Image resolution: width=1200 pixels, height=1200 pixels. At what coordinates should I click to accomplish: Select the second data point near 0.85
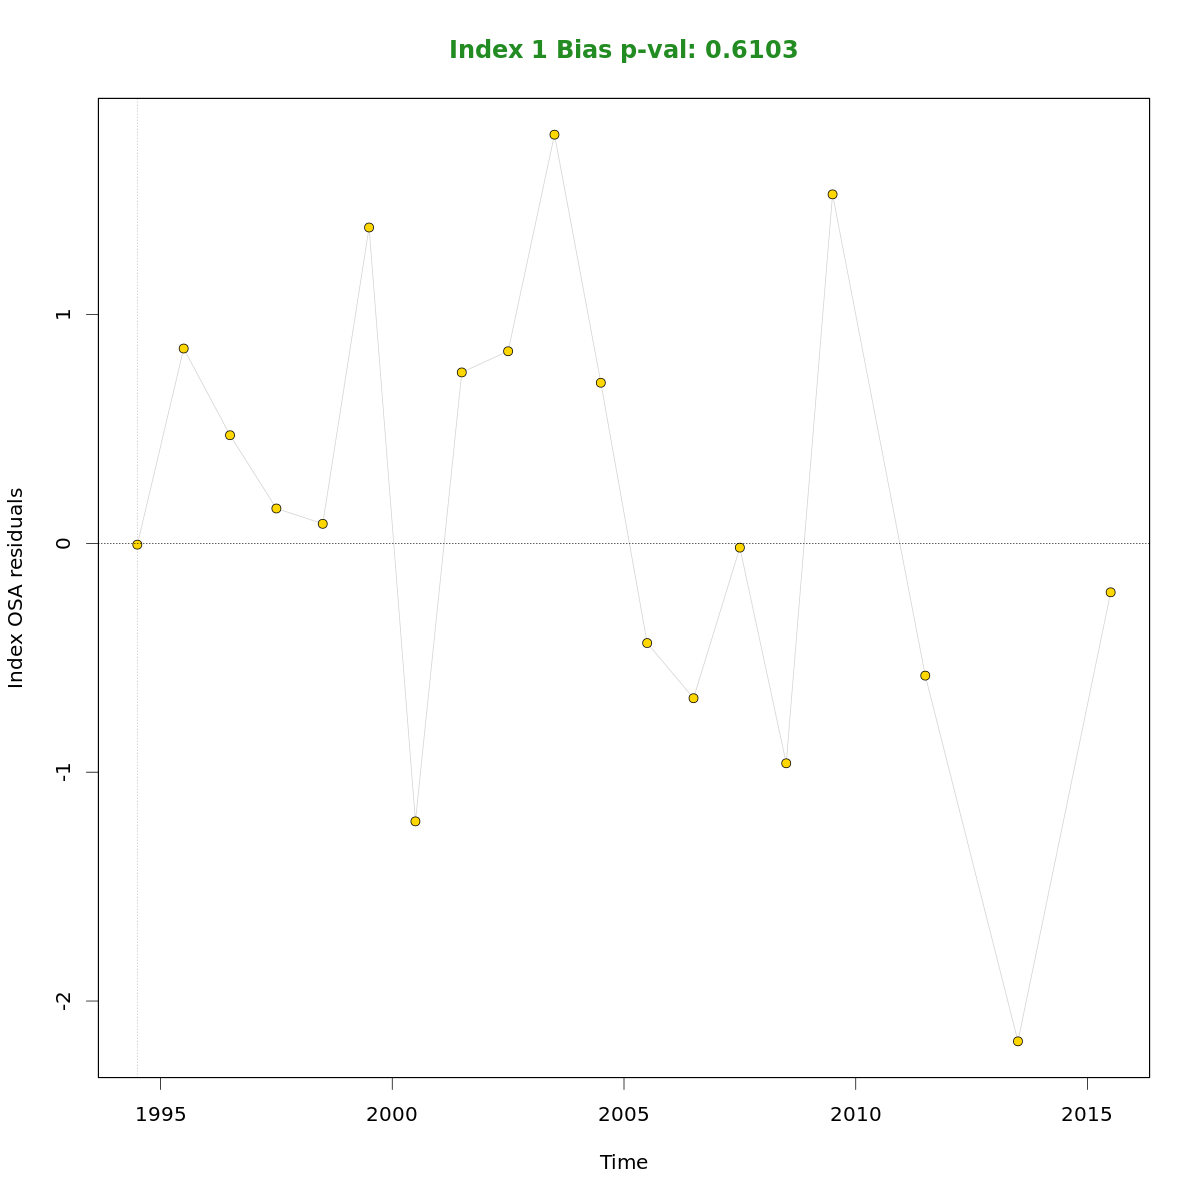tap(184, 349)
